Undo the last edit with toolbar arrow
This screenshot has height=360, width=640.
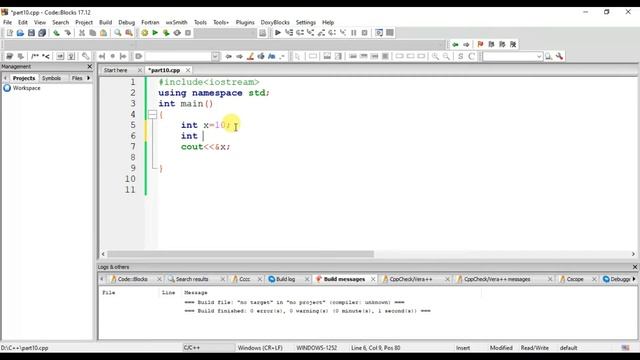coord(56,33)
